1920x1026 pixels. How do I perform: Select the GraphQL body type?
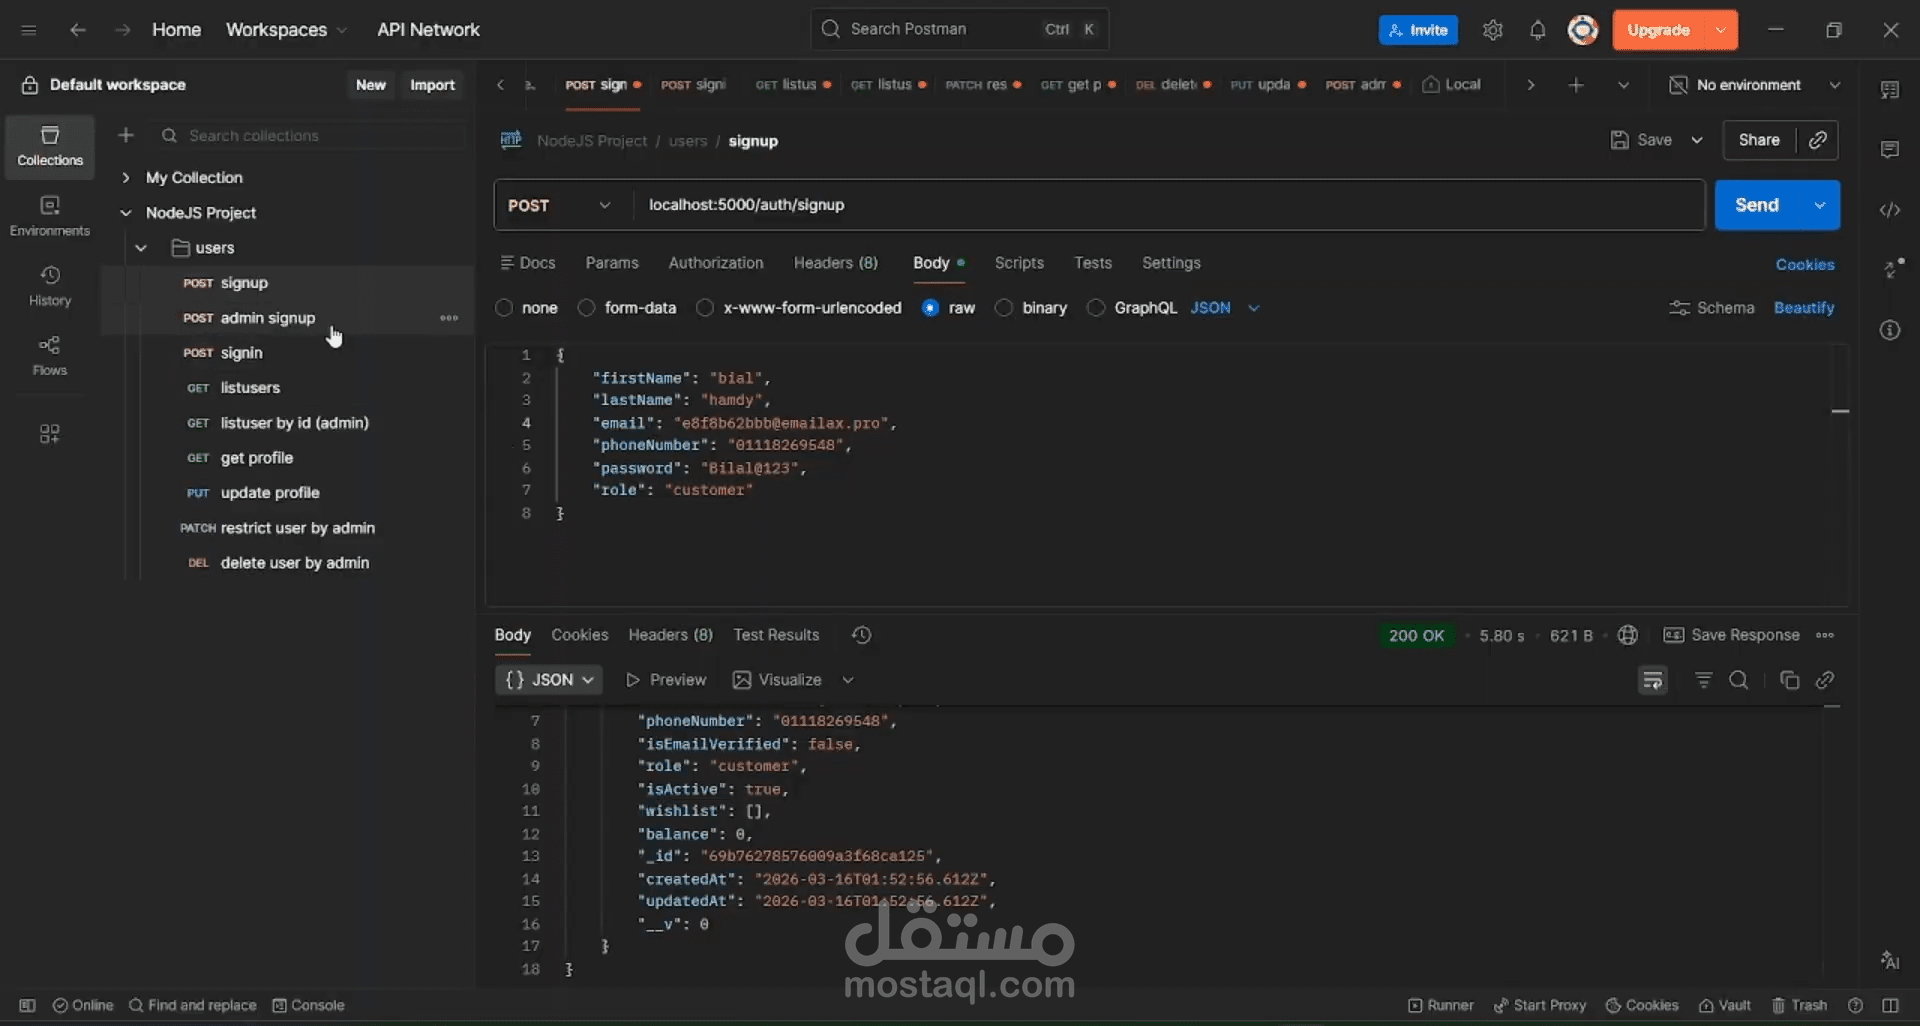click(1096, 308)
